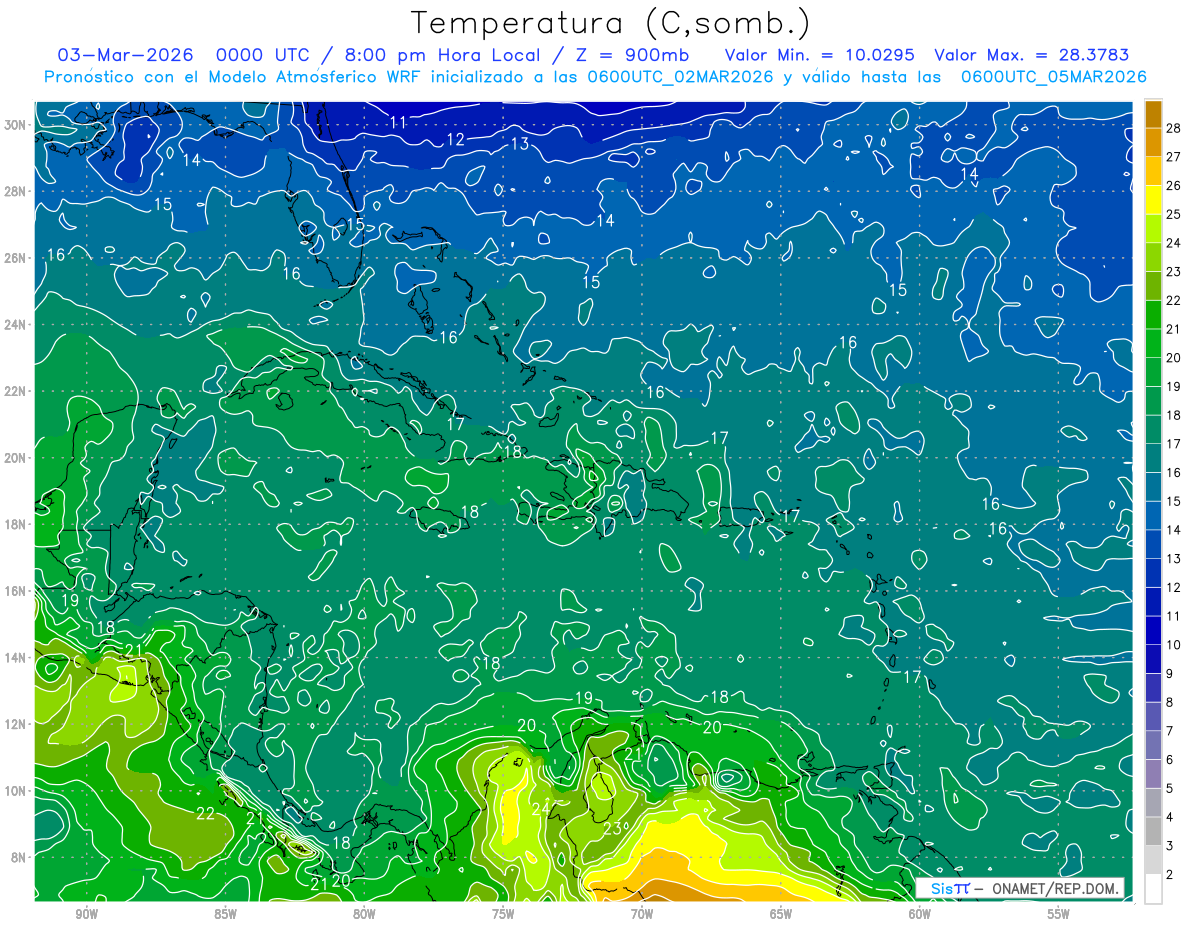Click the color bar scale label "25"
Image resolution: width=1200 pixels, height=927 pixels.
(1174, 214)
